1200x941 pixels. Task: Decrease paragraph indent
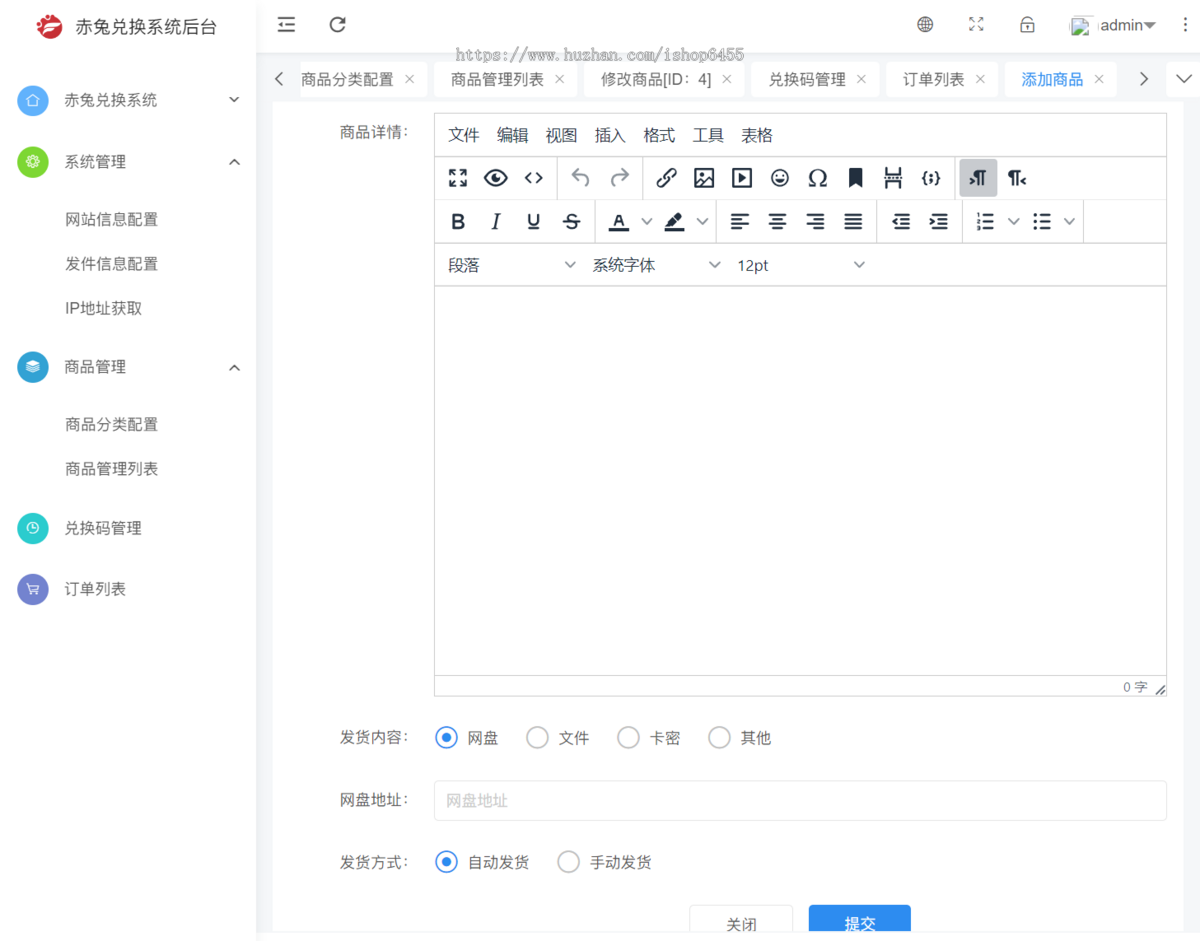(x=901, y=222)
